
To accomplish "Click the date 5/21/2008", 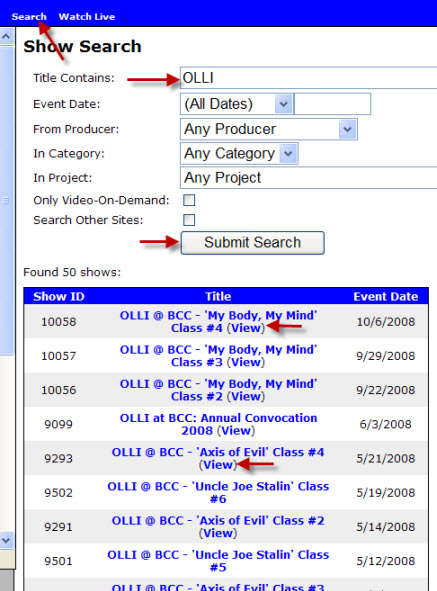I will coord(386,459).
